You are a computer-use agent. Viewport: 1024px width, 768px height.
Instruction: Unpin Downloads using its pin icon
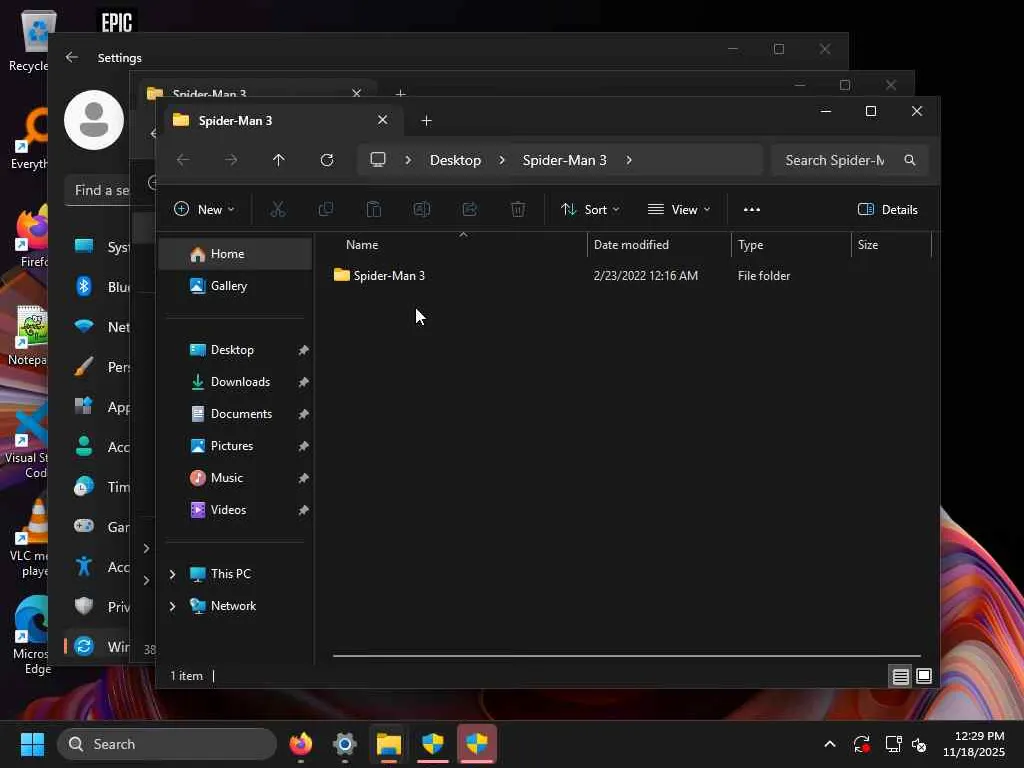(x=303, y=382)
